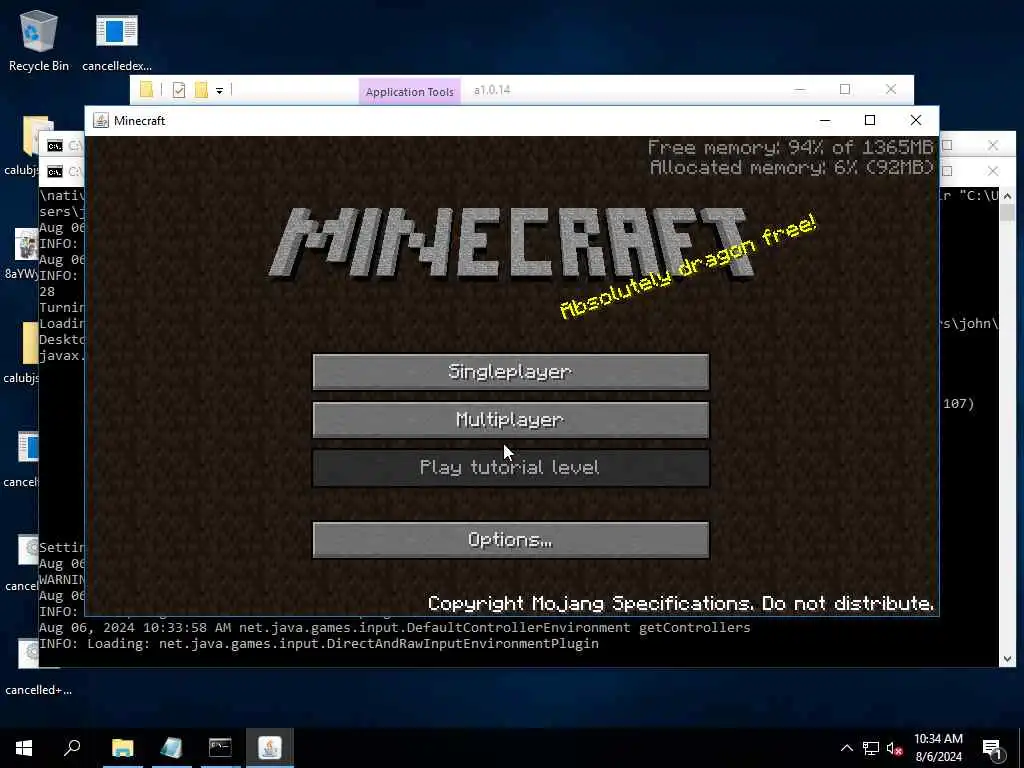Switch to the Java app on the taskbar
This screenshot has width=1024, height=768.
click(270, 748)
